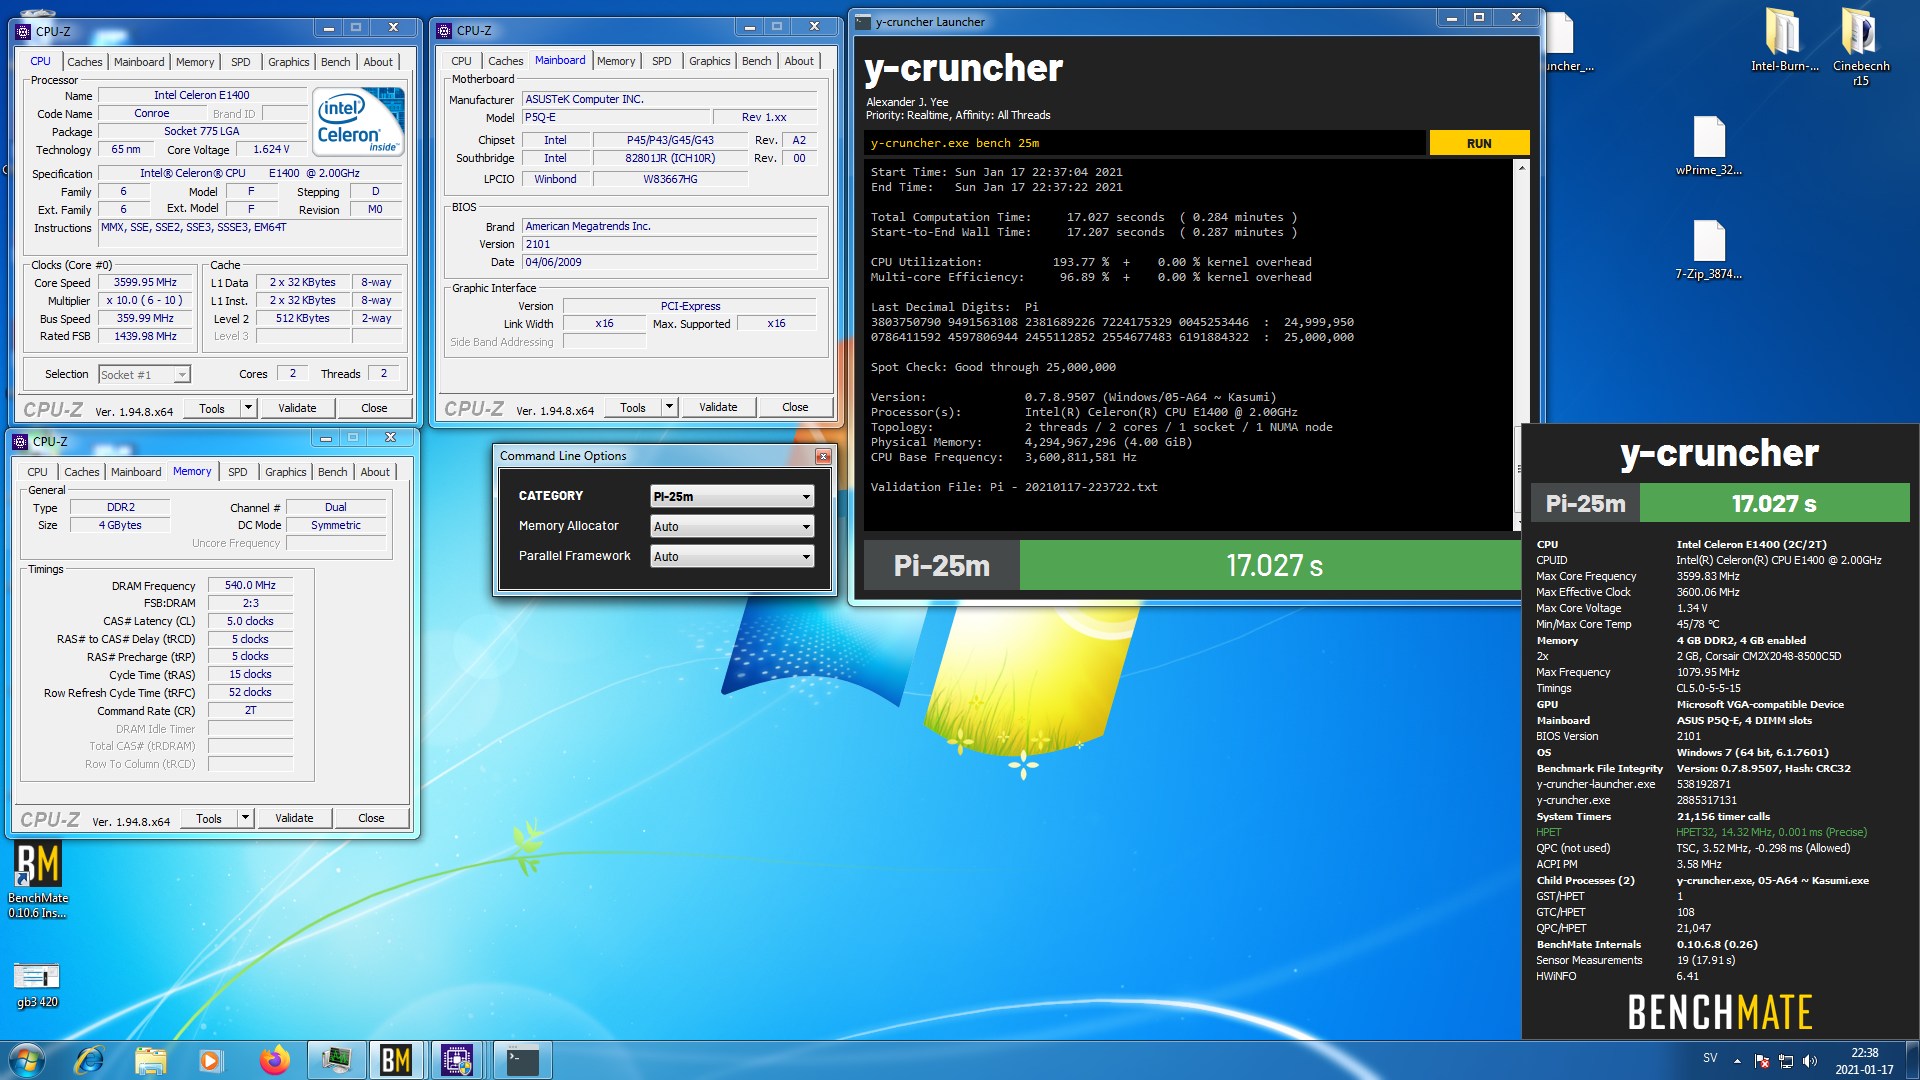Screen dimensions: 1920x1080
Task: Open the 7-Zip_3874 file on desktop
Action: 1709,250
